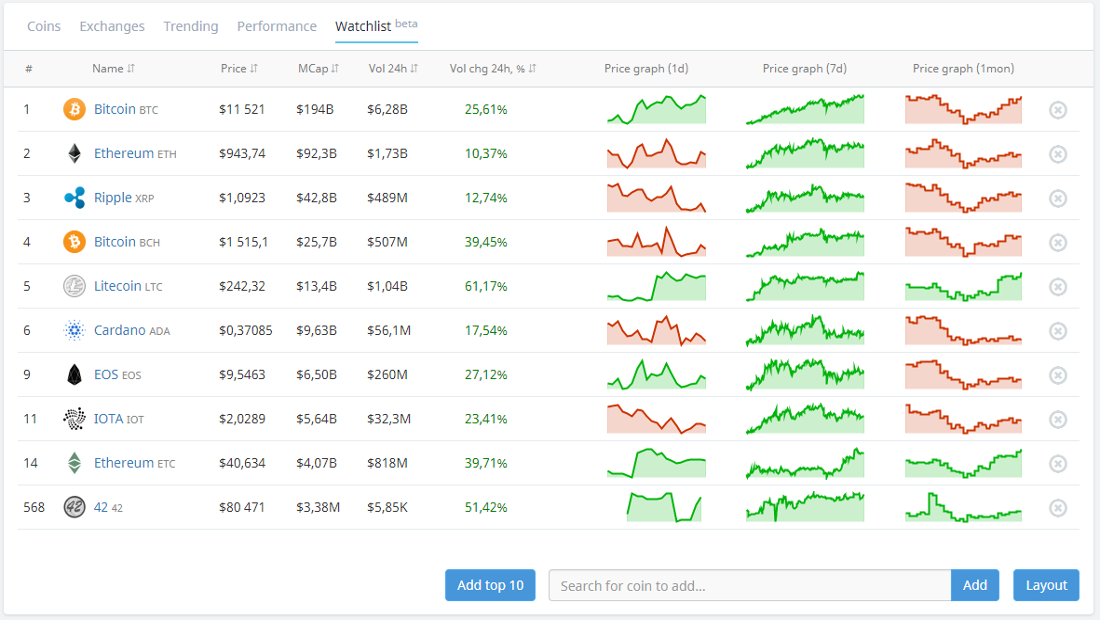Open the Ethereum ETH coin link
The image size is (1100, 620).
[x=124, y=153]
